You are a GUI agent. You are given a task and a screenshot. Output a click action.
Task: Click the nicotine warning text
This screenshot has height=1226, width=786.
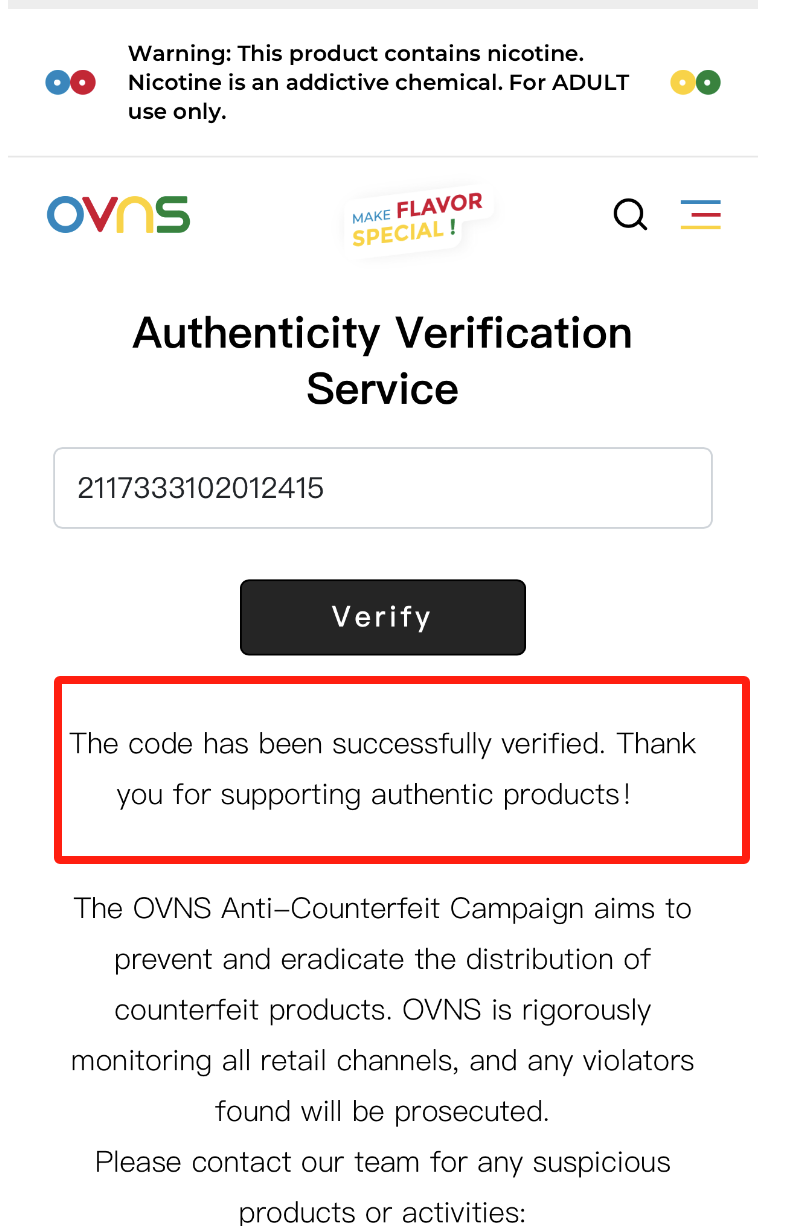(380, 82)
